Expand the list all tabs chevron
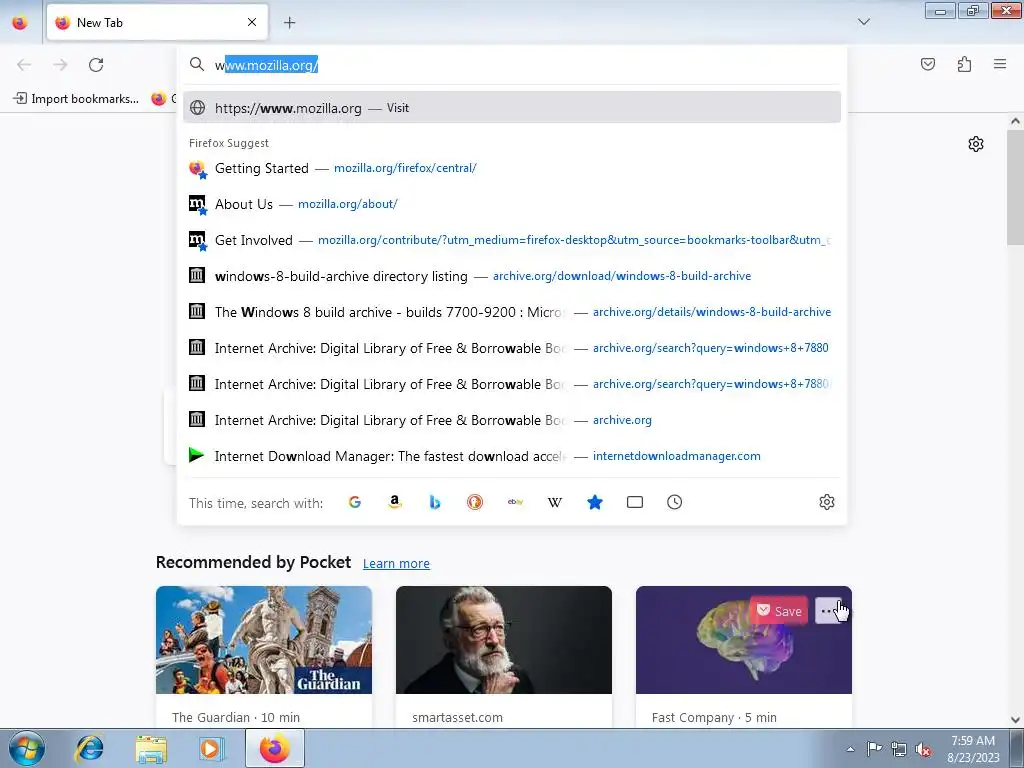Image resolution: width=1024 pixels, height=768 pixels. coord(863,22)
